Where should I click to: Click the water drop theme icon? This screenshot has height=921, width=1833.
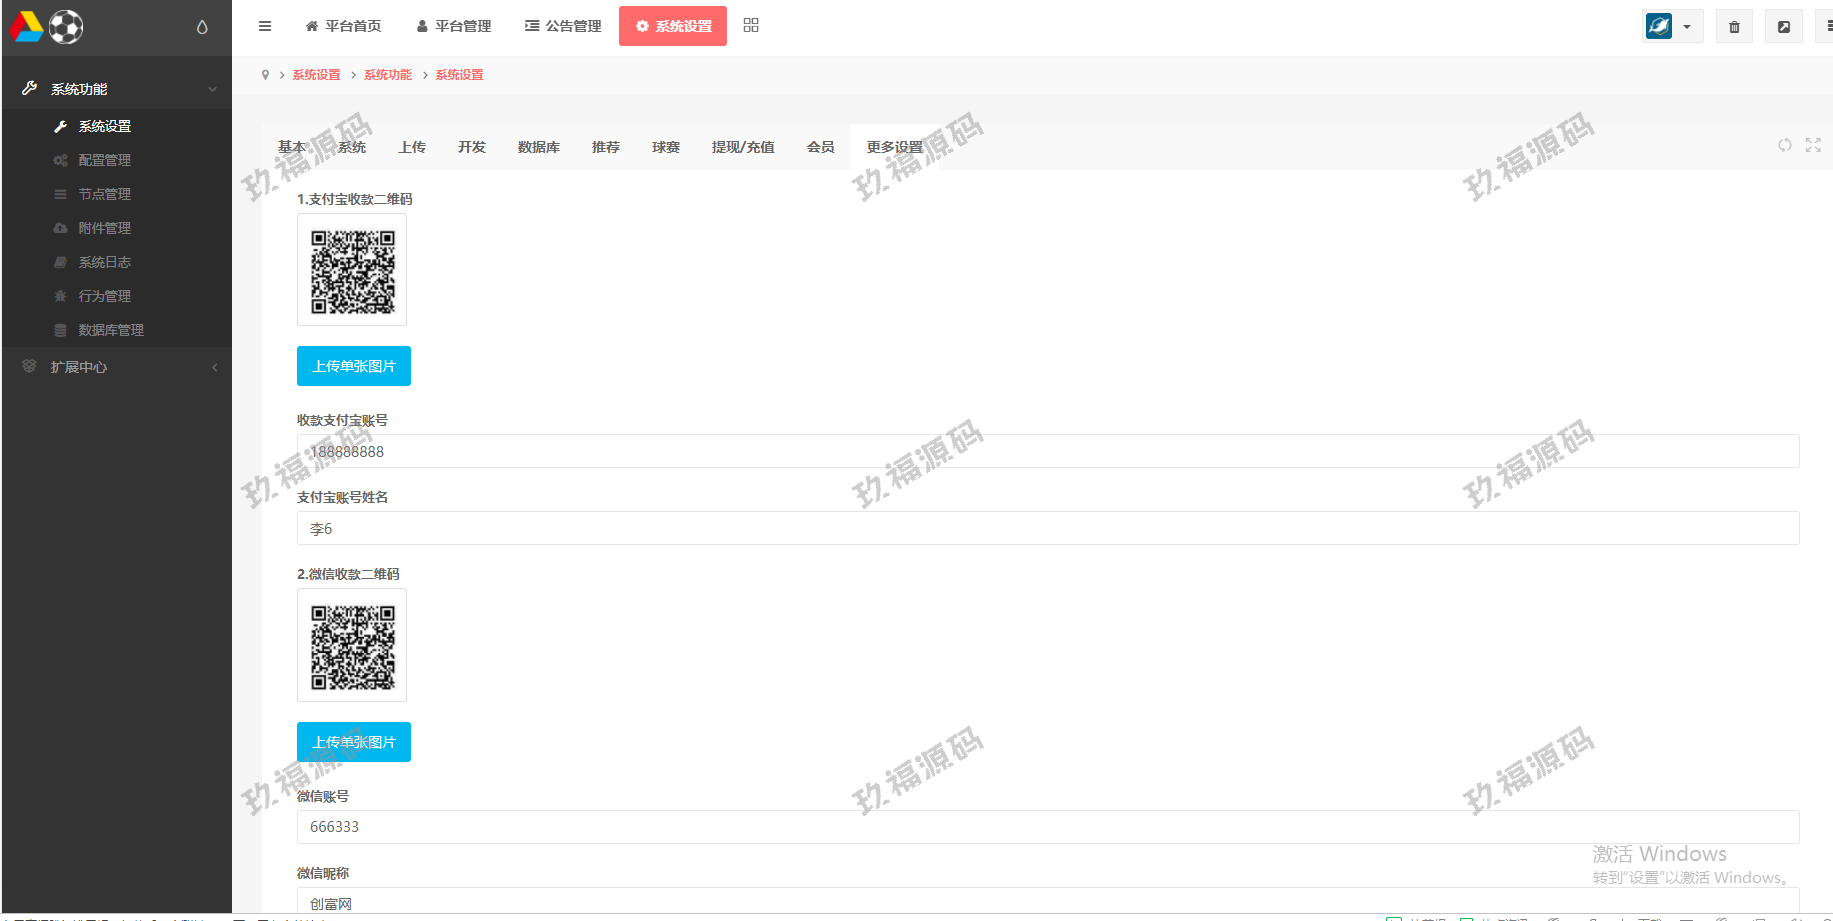(202, 27)
